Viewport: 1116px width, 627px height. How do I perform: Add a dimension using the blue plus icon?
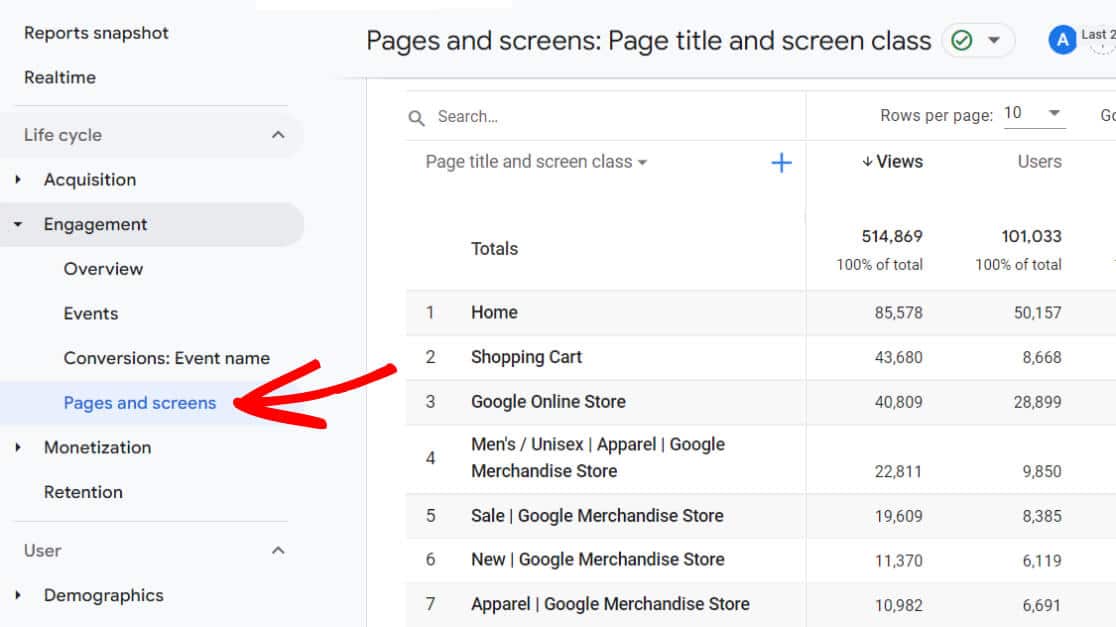click(781, 162)
